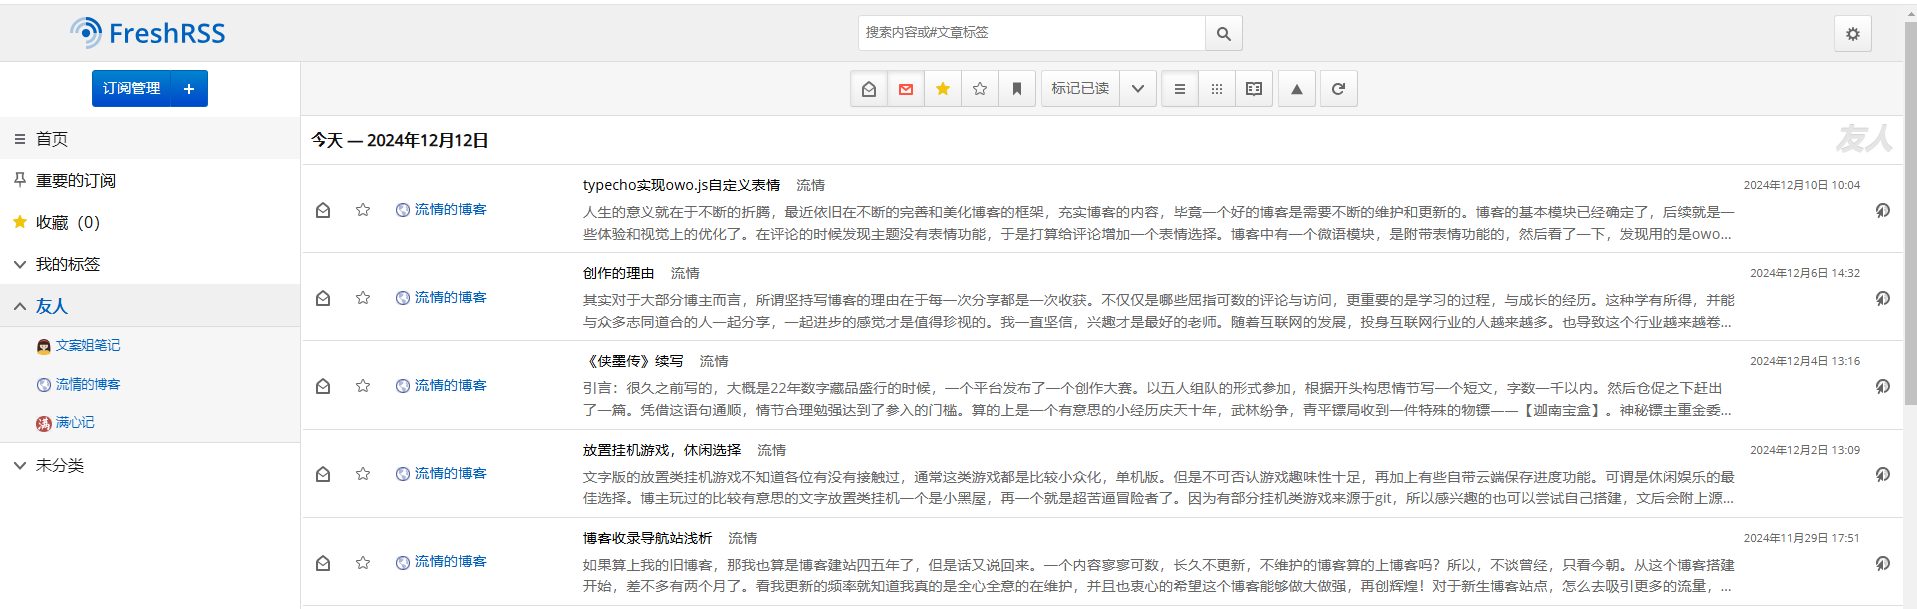Switch to reader view layout
The width and height of the screenshot is (1917, 609).
[1254, 89]
